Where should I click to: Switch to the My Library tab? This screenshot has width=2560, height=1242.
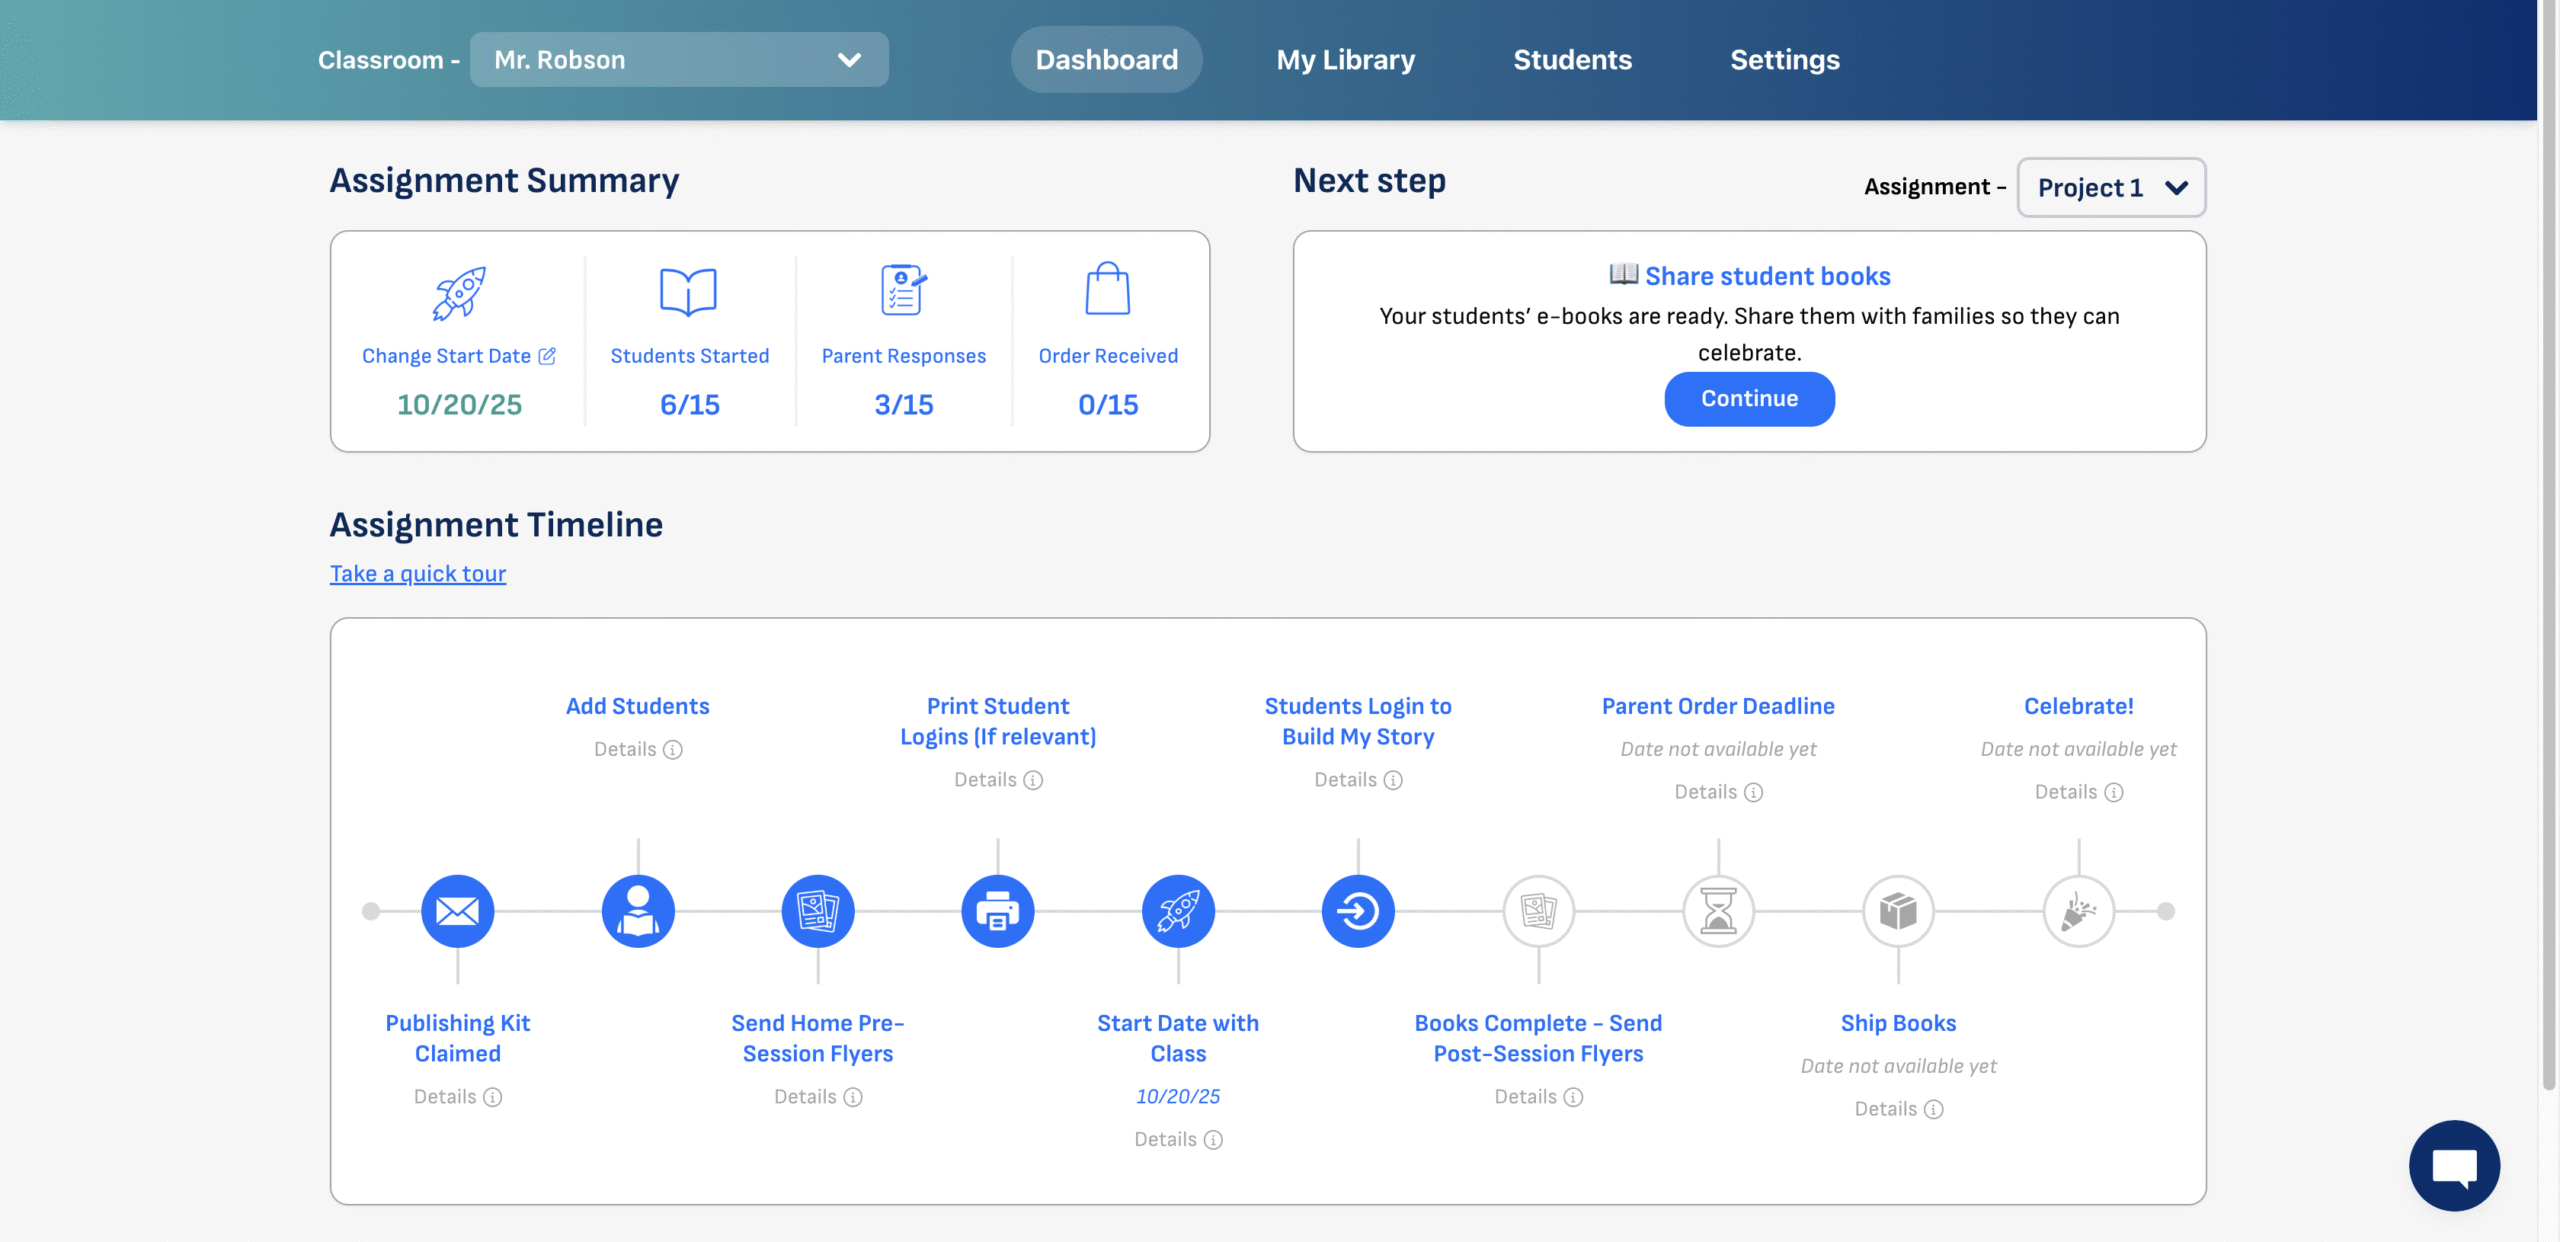1345,60
